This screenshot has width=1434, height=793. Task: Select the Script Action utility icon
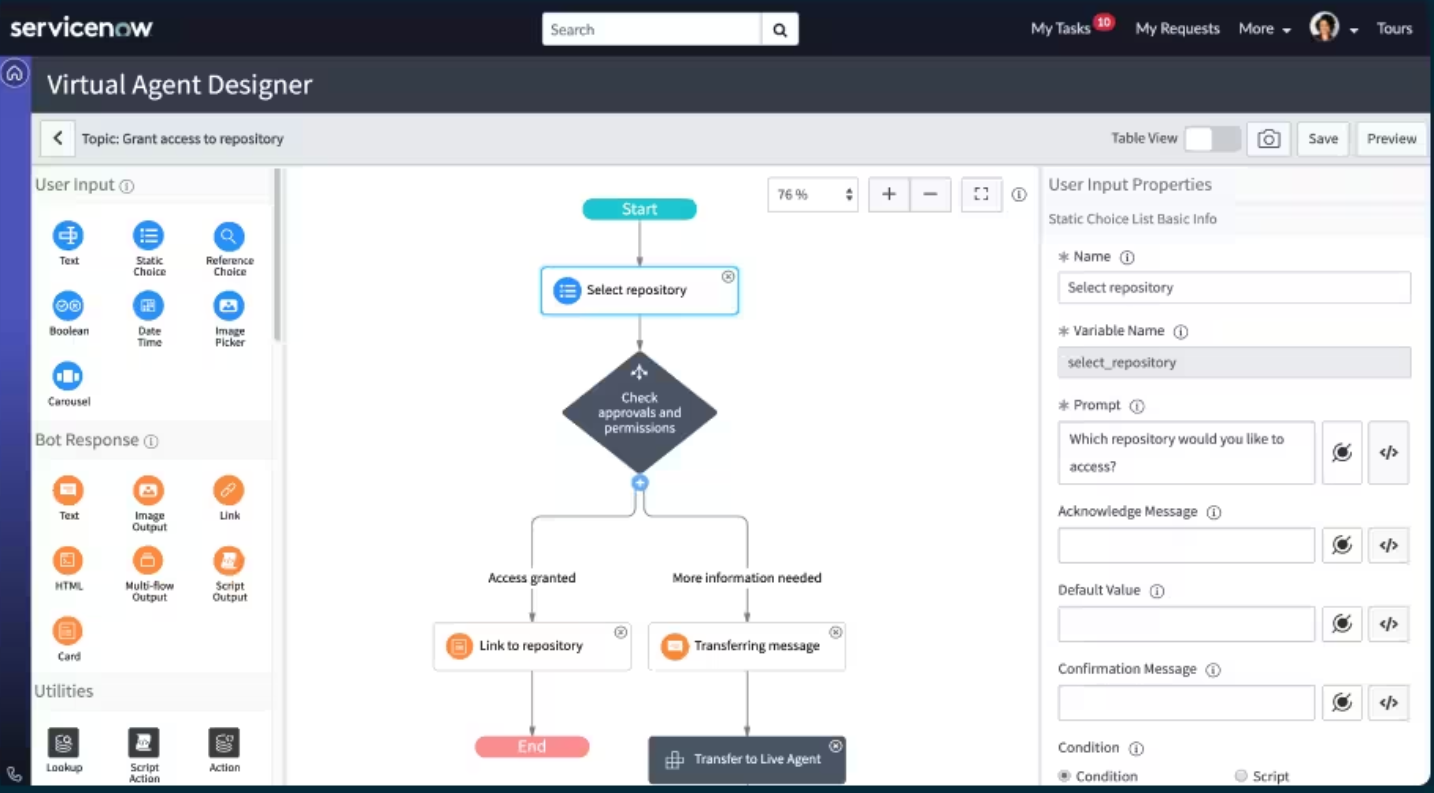coord(144,743)
